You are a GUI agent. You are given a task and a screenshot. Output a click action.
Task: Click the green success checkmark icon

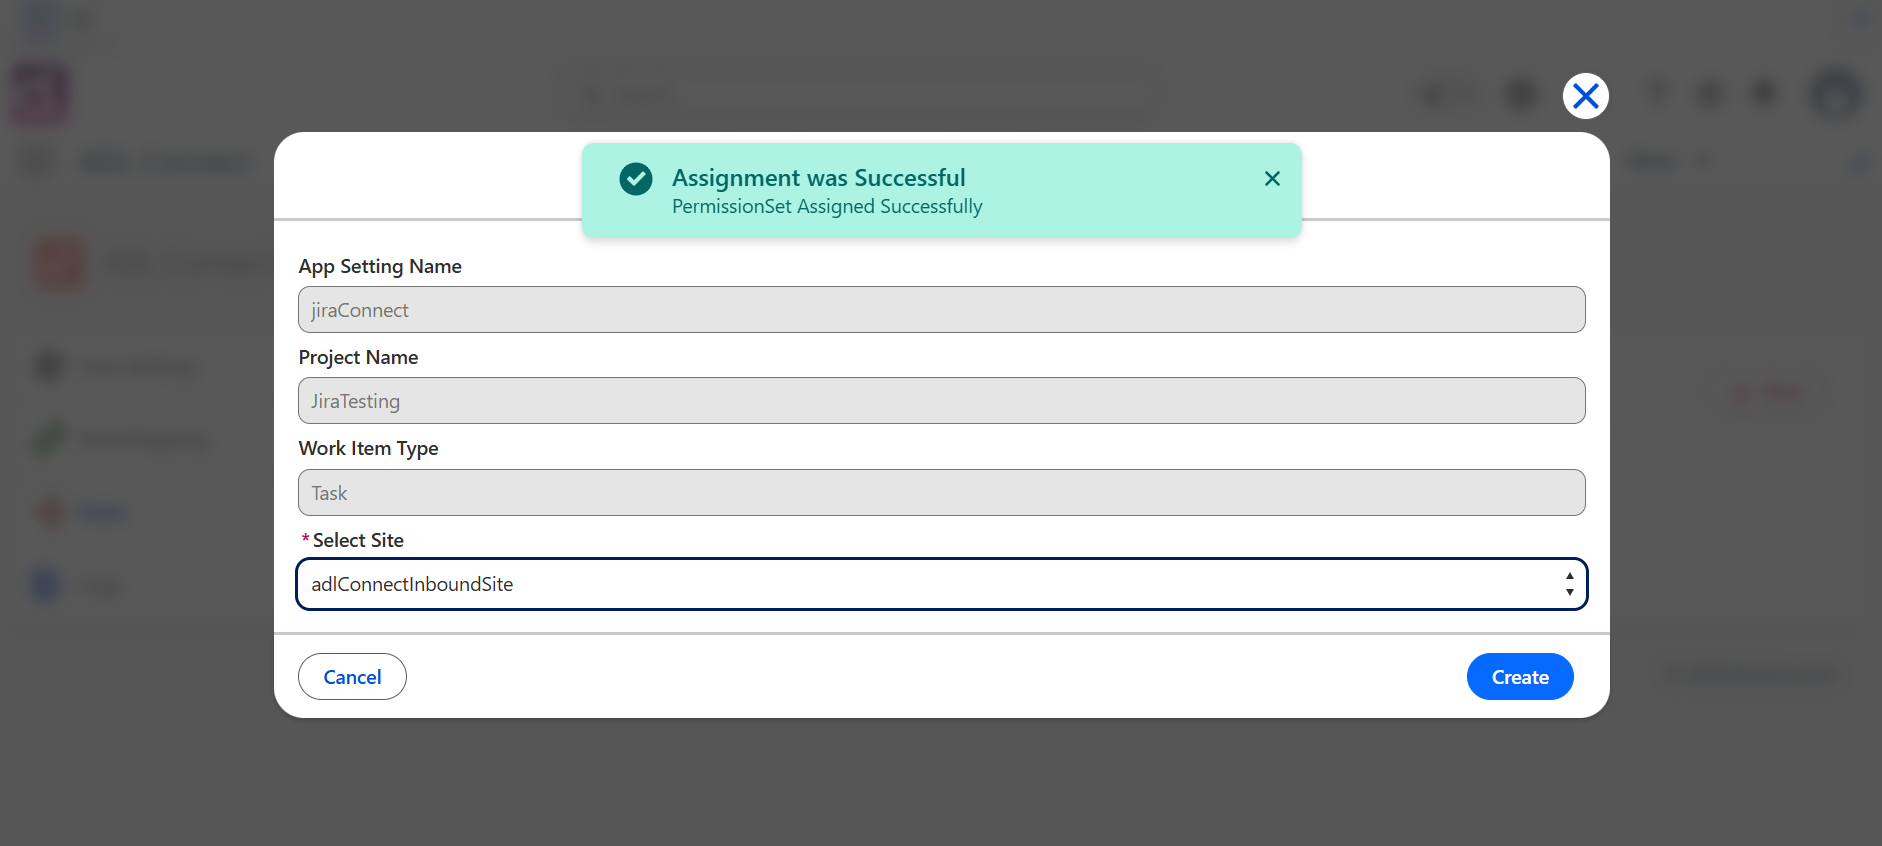(x=636, y=179)
